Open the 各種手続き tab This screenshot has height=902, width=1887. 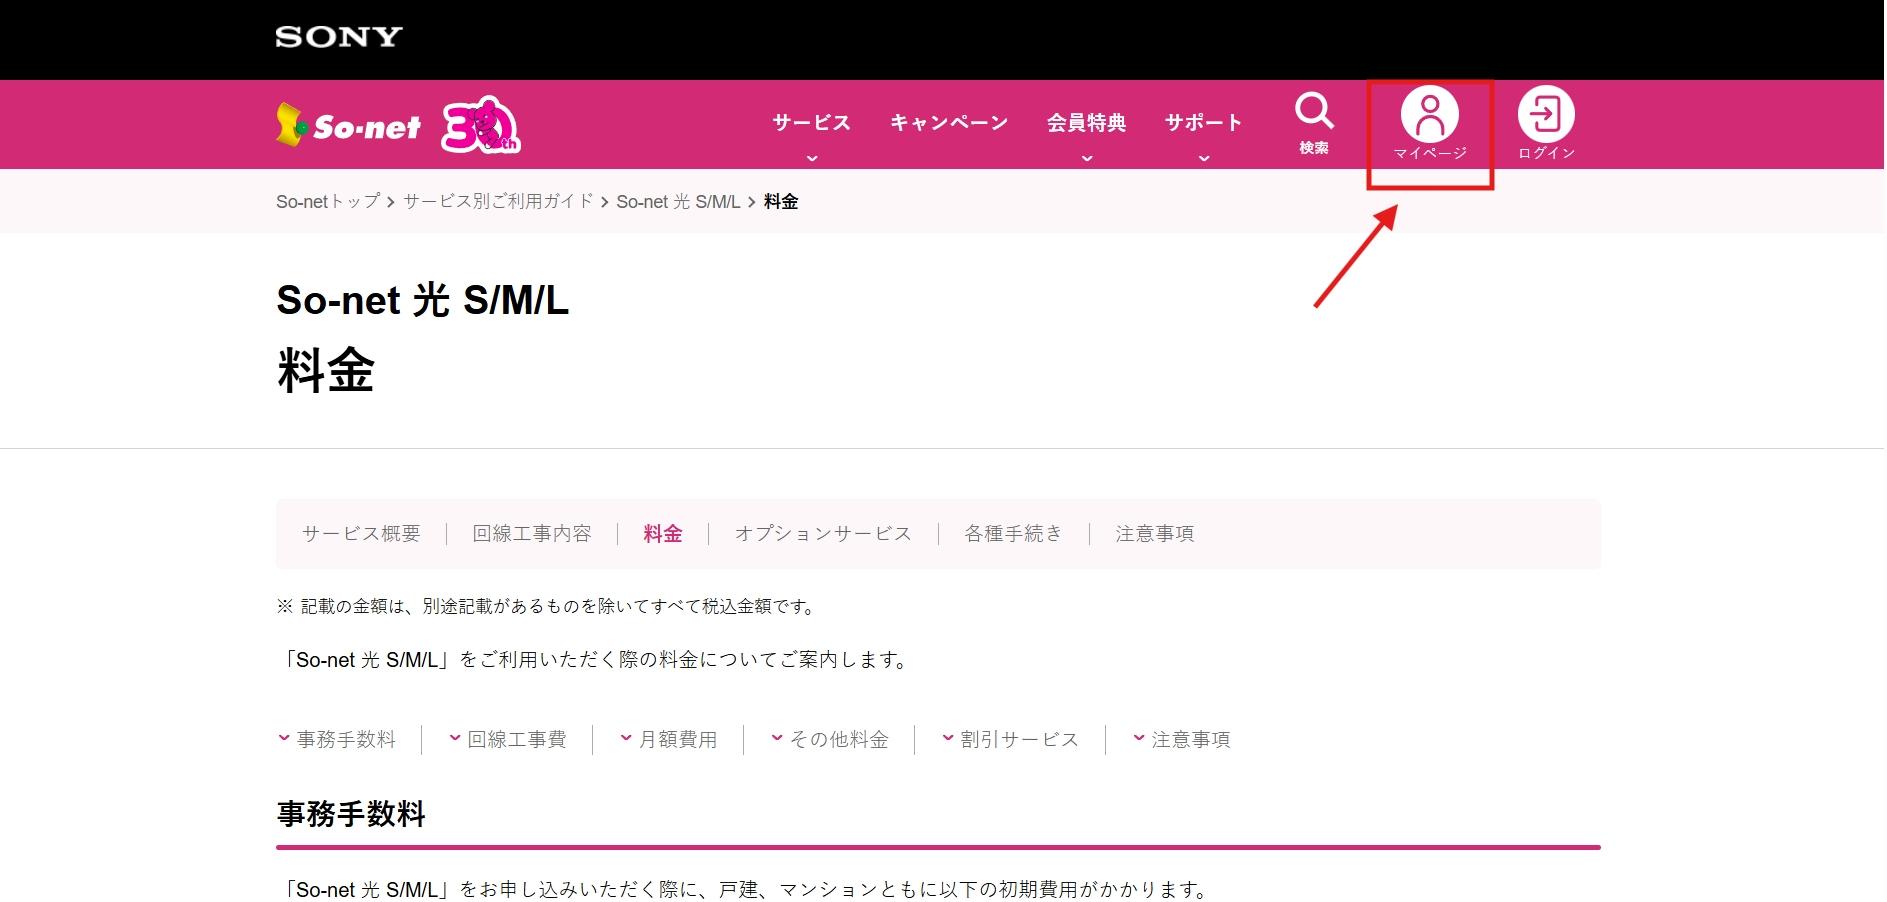pos(1013,534)
